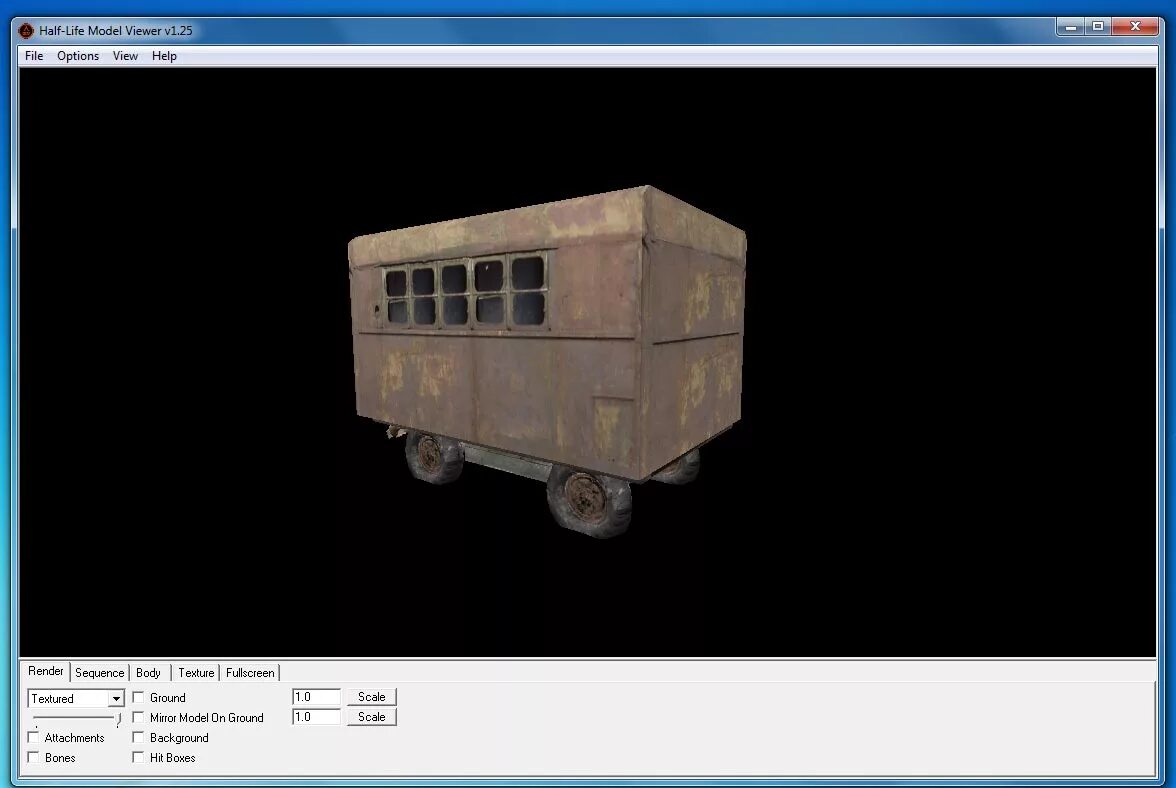Switch to the Sequence tab
Image resolution: width=1176 pixels, height=788 pixels.
pos(100,673)
